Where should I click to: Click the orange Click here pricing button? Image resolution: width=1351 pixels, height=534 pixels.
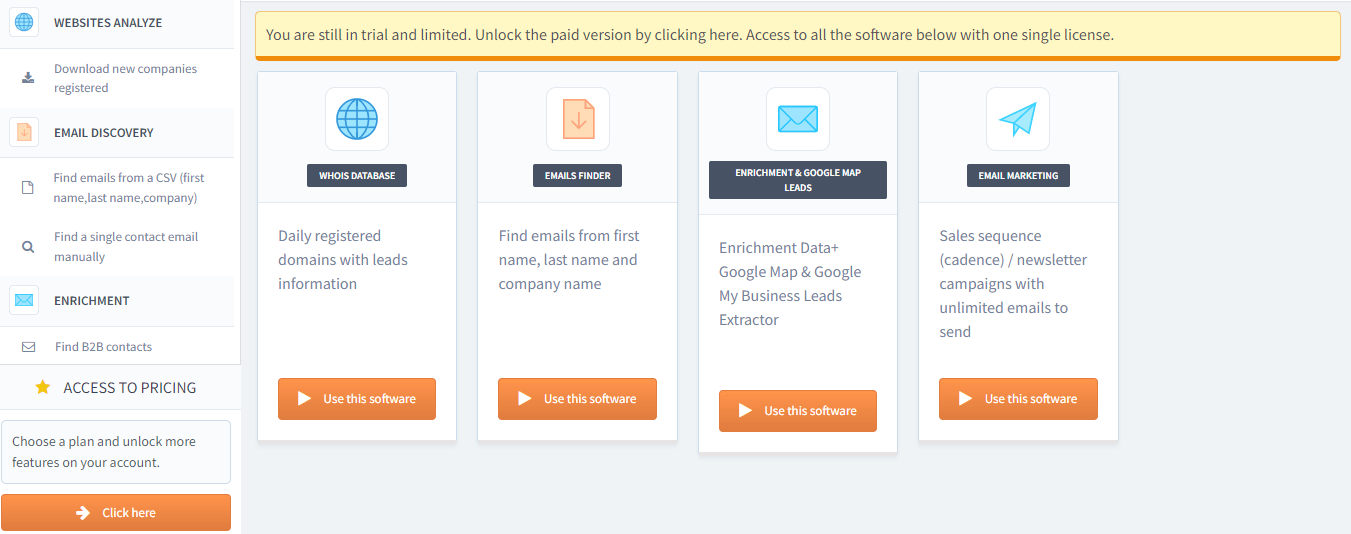tap(116, 512)
